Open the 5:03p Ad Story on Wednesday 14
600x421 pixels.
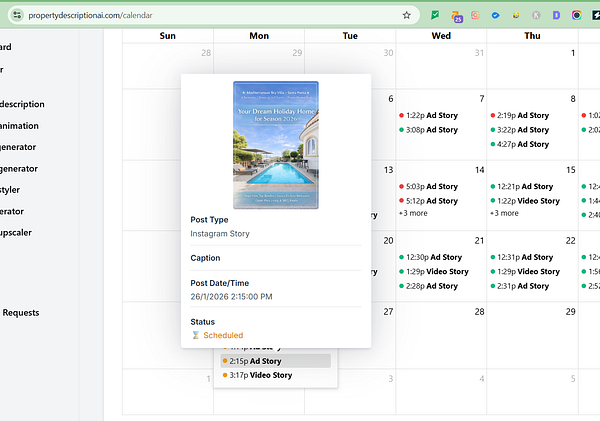[428, 186]
